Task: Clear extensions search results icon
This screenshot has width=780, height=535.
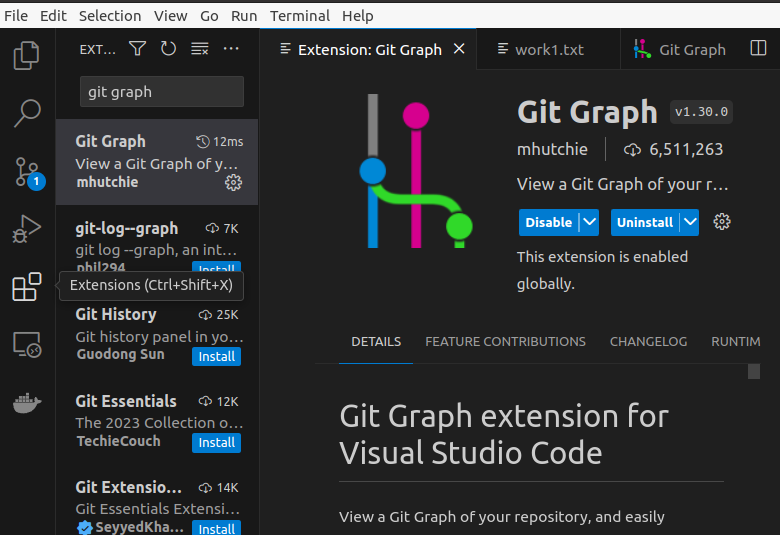Action: point(199,49)
